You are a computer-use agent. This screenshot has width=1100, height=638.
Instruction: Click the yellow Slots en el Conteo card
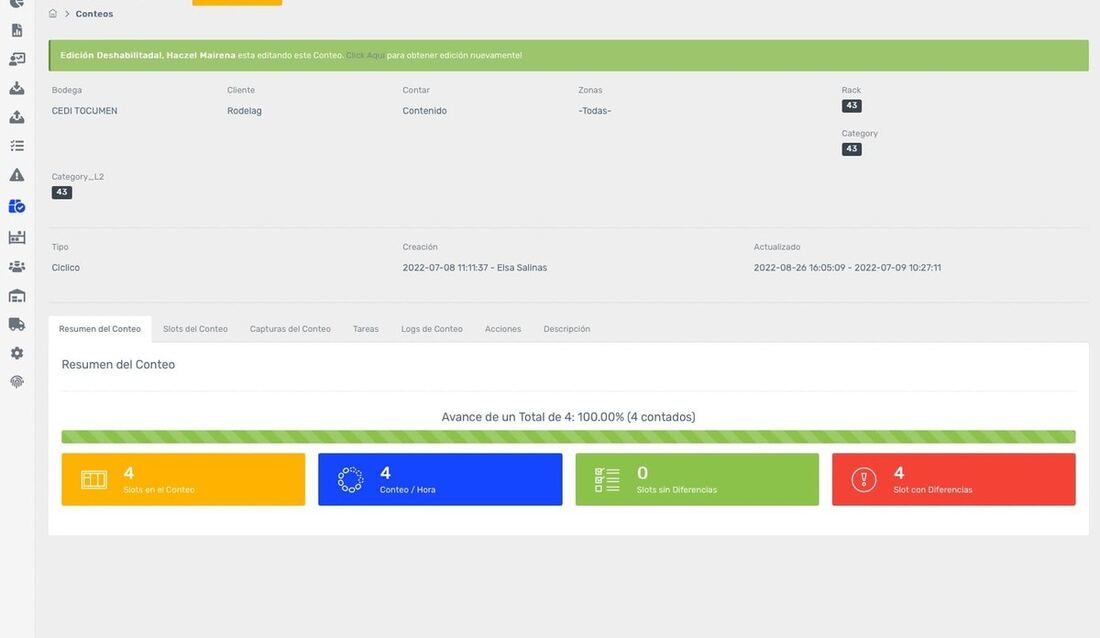pos(183,479)
